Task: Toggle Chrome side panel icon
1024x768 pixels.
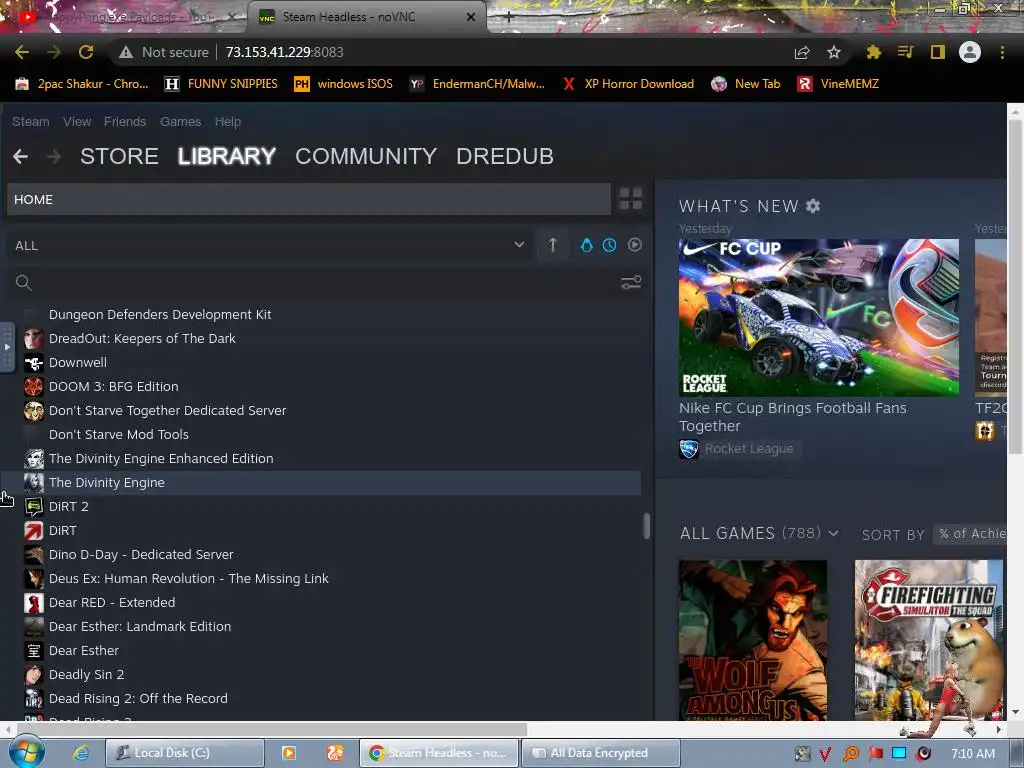Action: point(938,52)
